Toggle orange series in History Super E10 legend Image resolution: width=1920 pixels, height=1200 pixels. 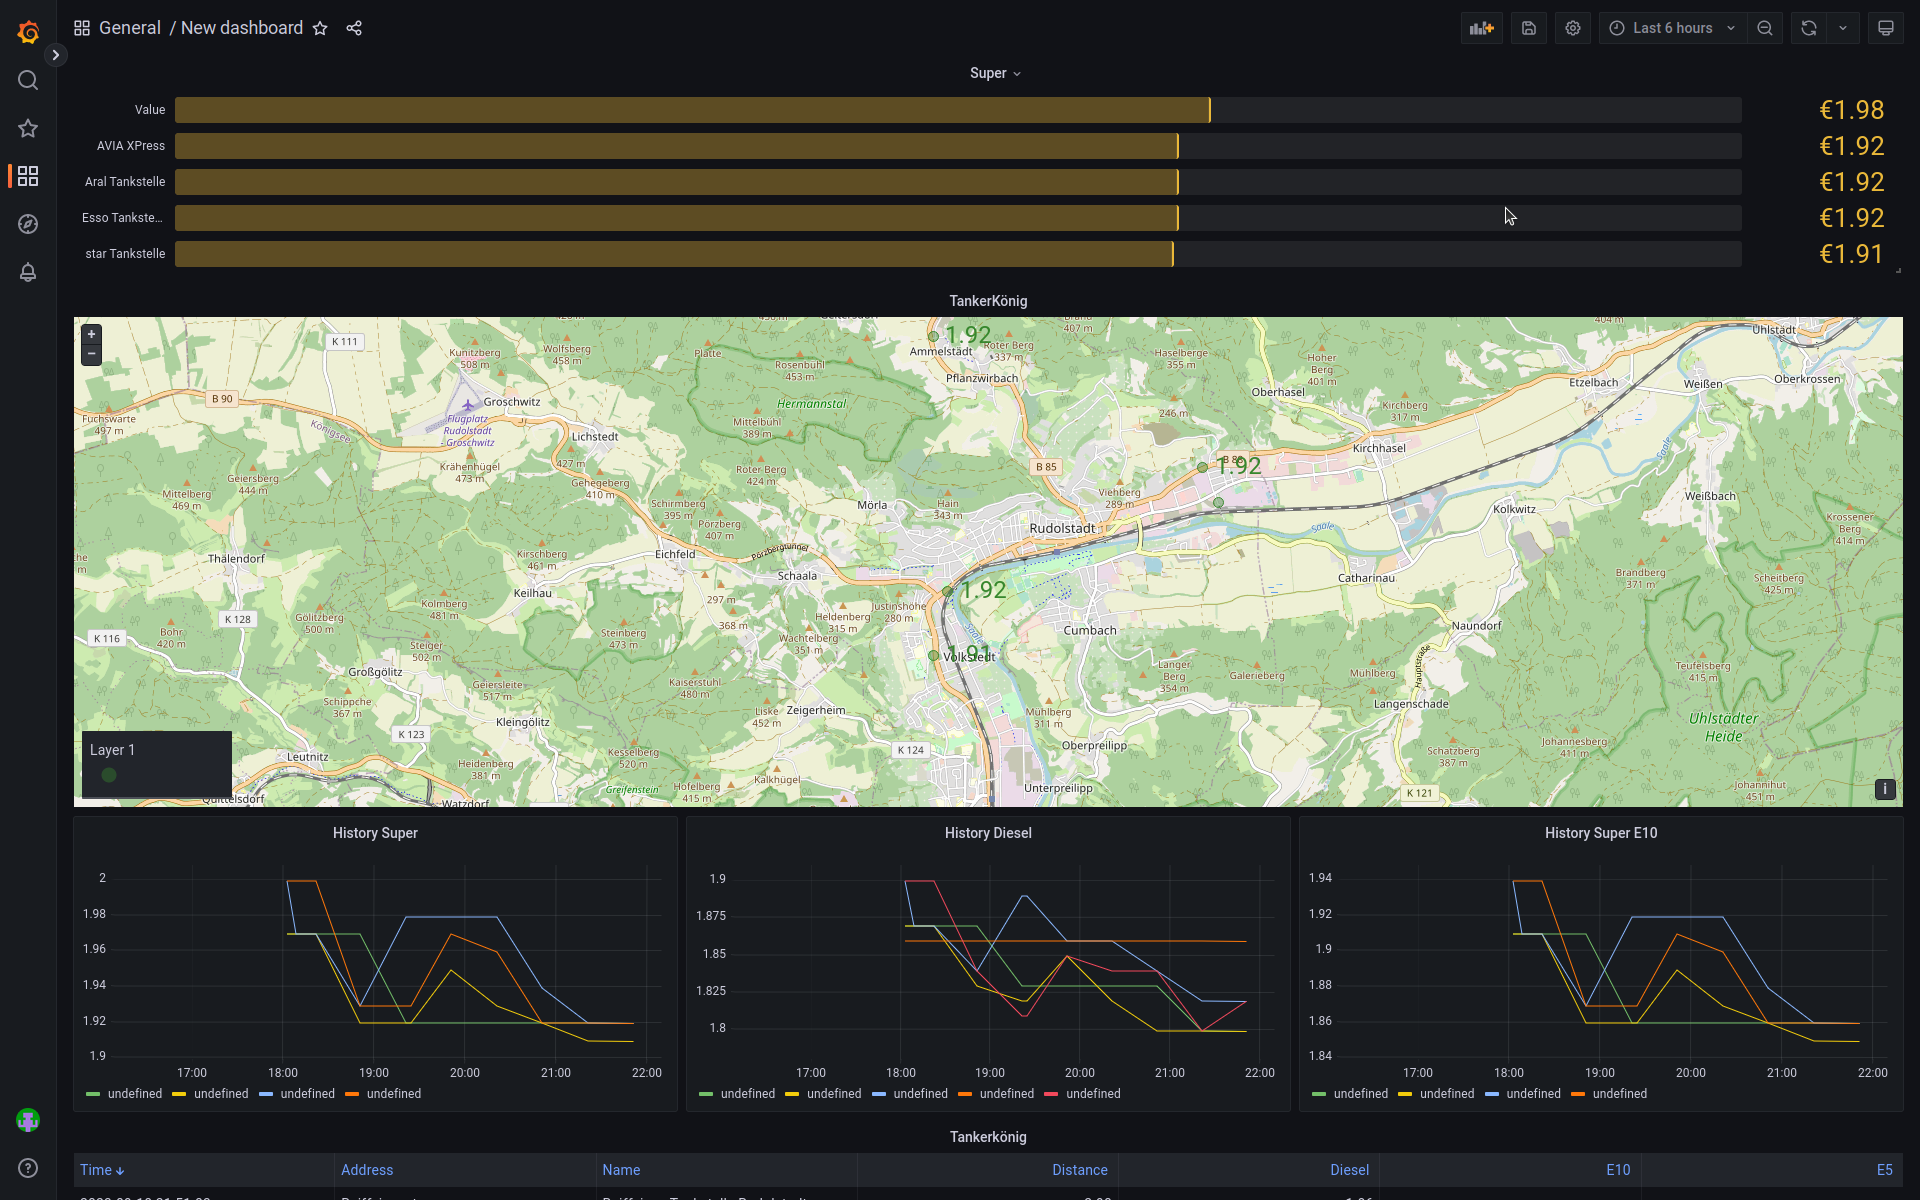coord(1609,1094)
